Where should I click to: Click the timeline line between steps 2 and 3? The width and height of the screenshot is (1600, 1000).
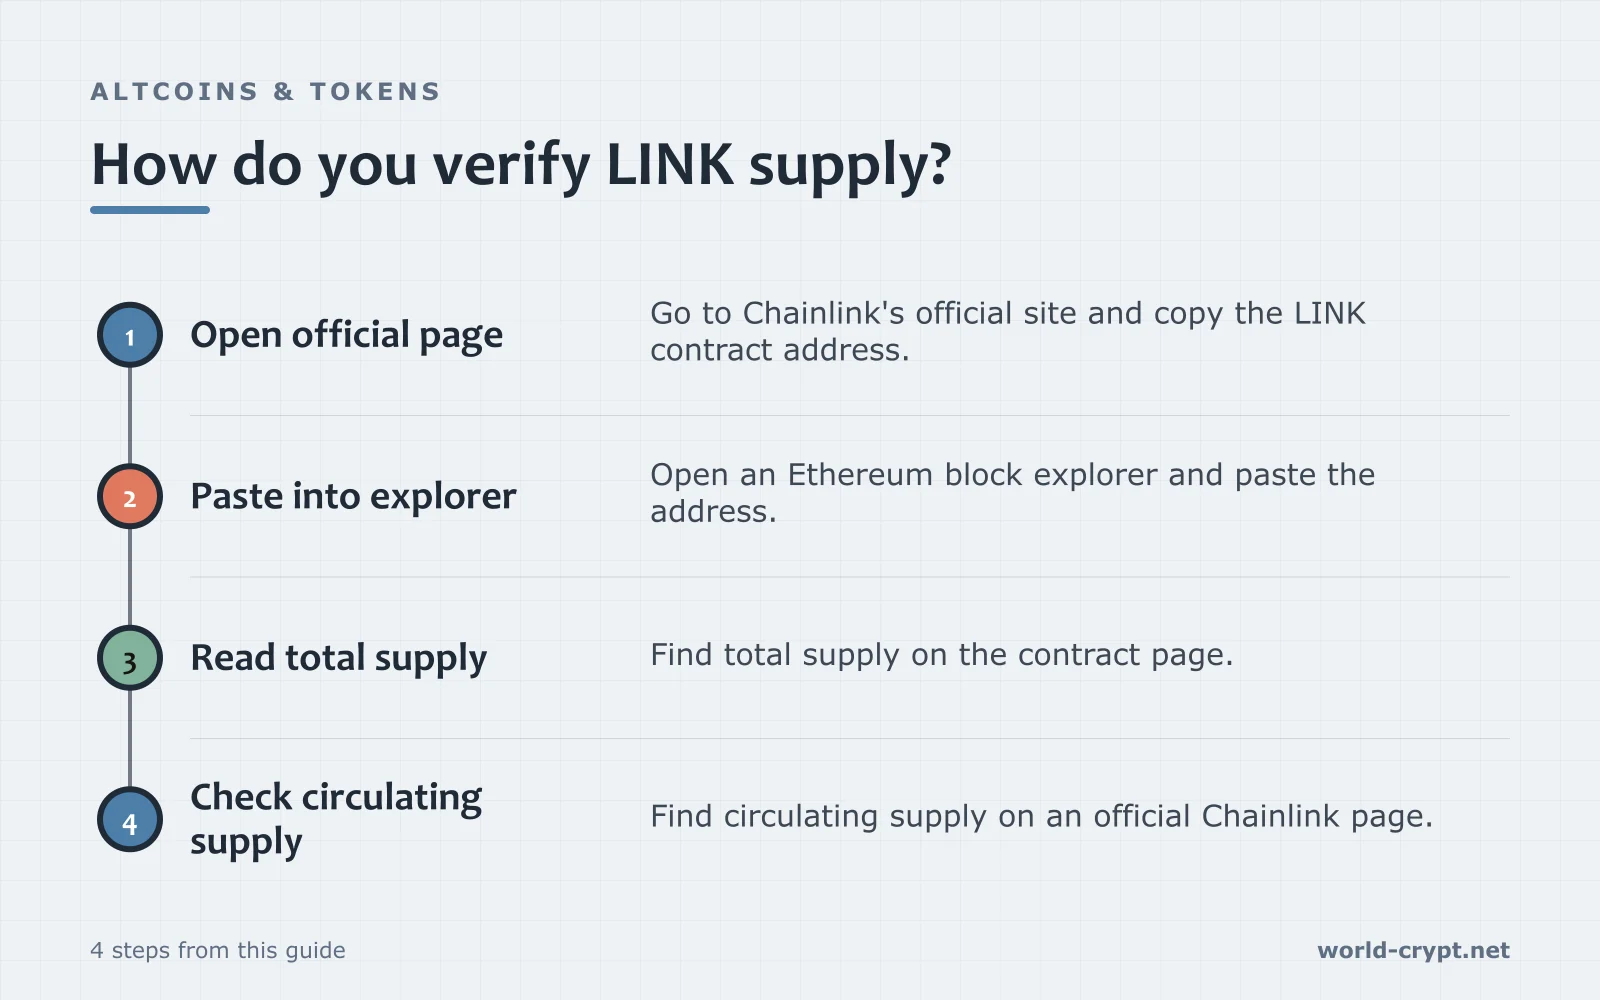point(130,577)
